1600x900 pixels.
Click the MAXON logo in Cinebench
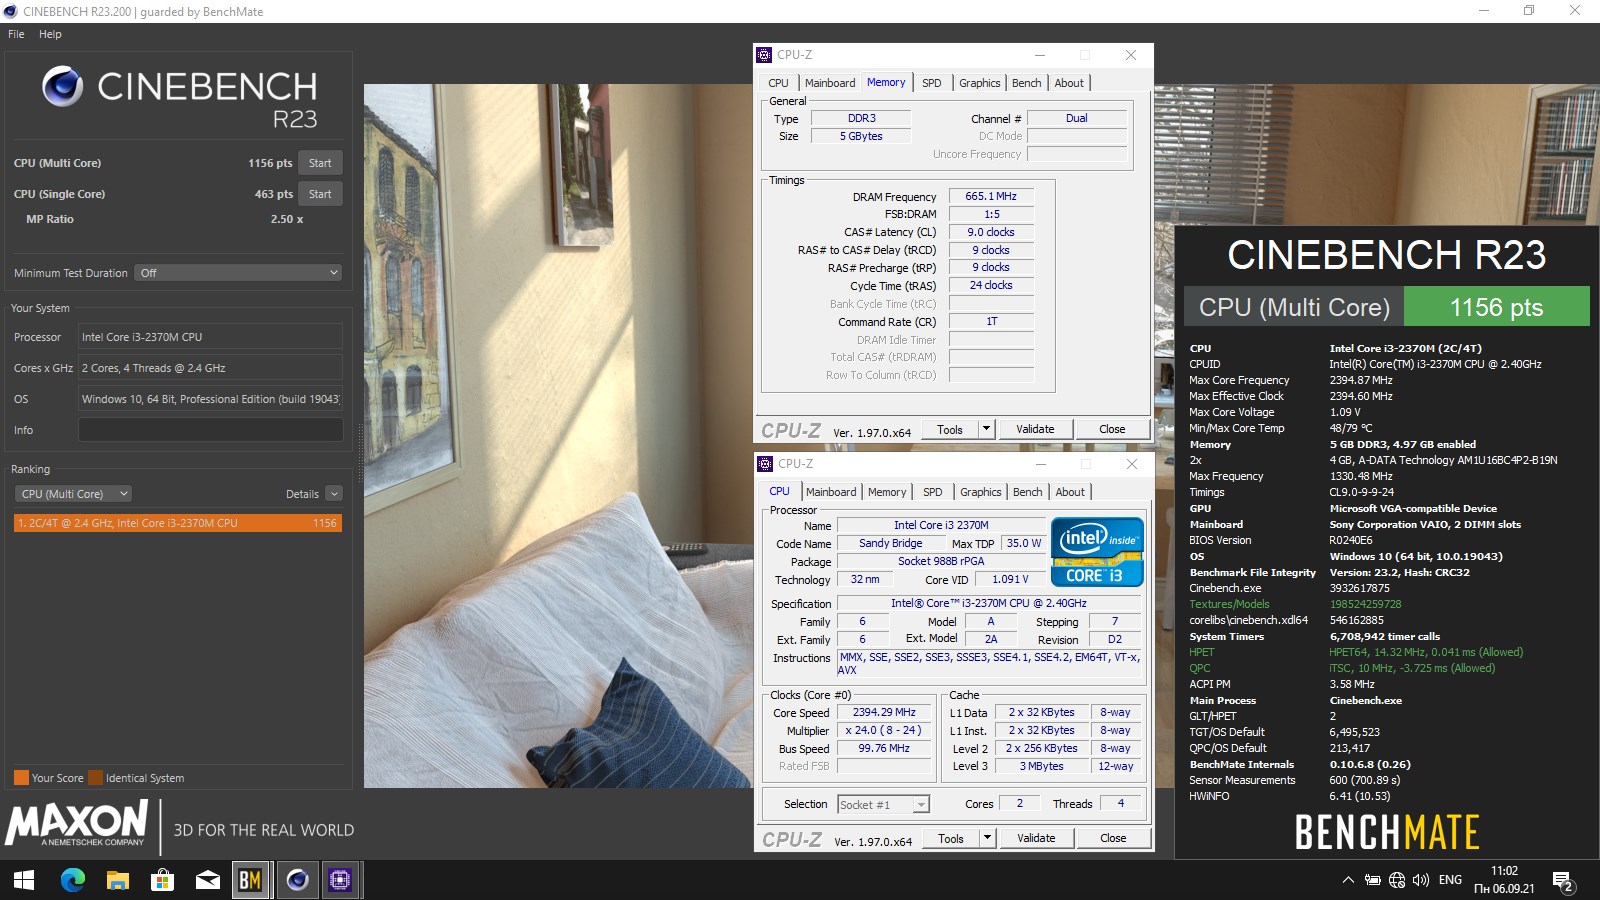click(77, 824)
